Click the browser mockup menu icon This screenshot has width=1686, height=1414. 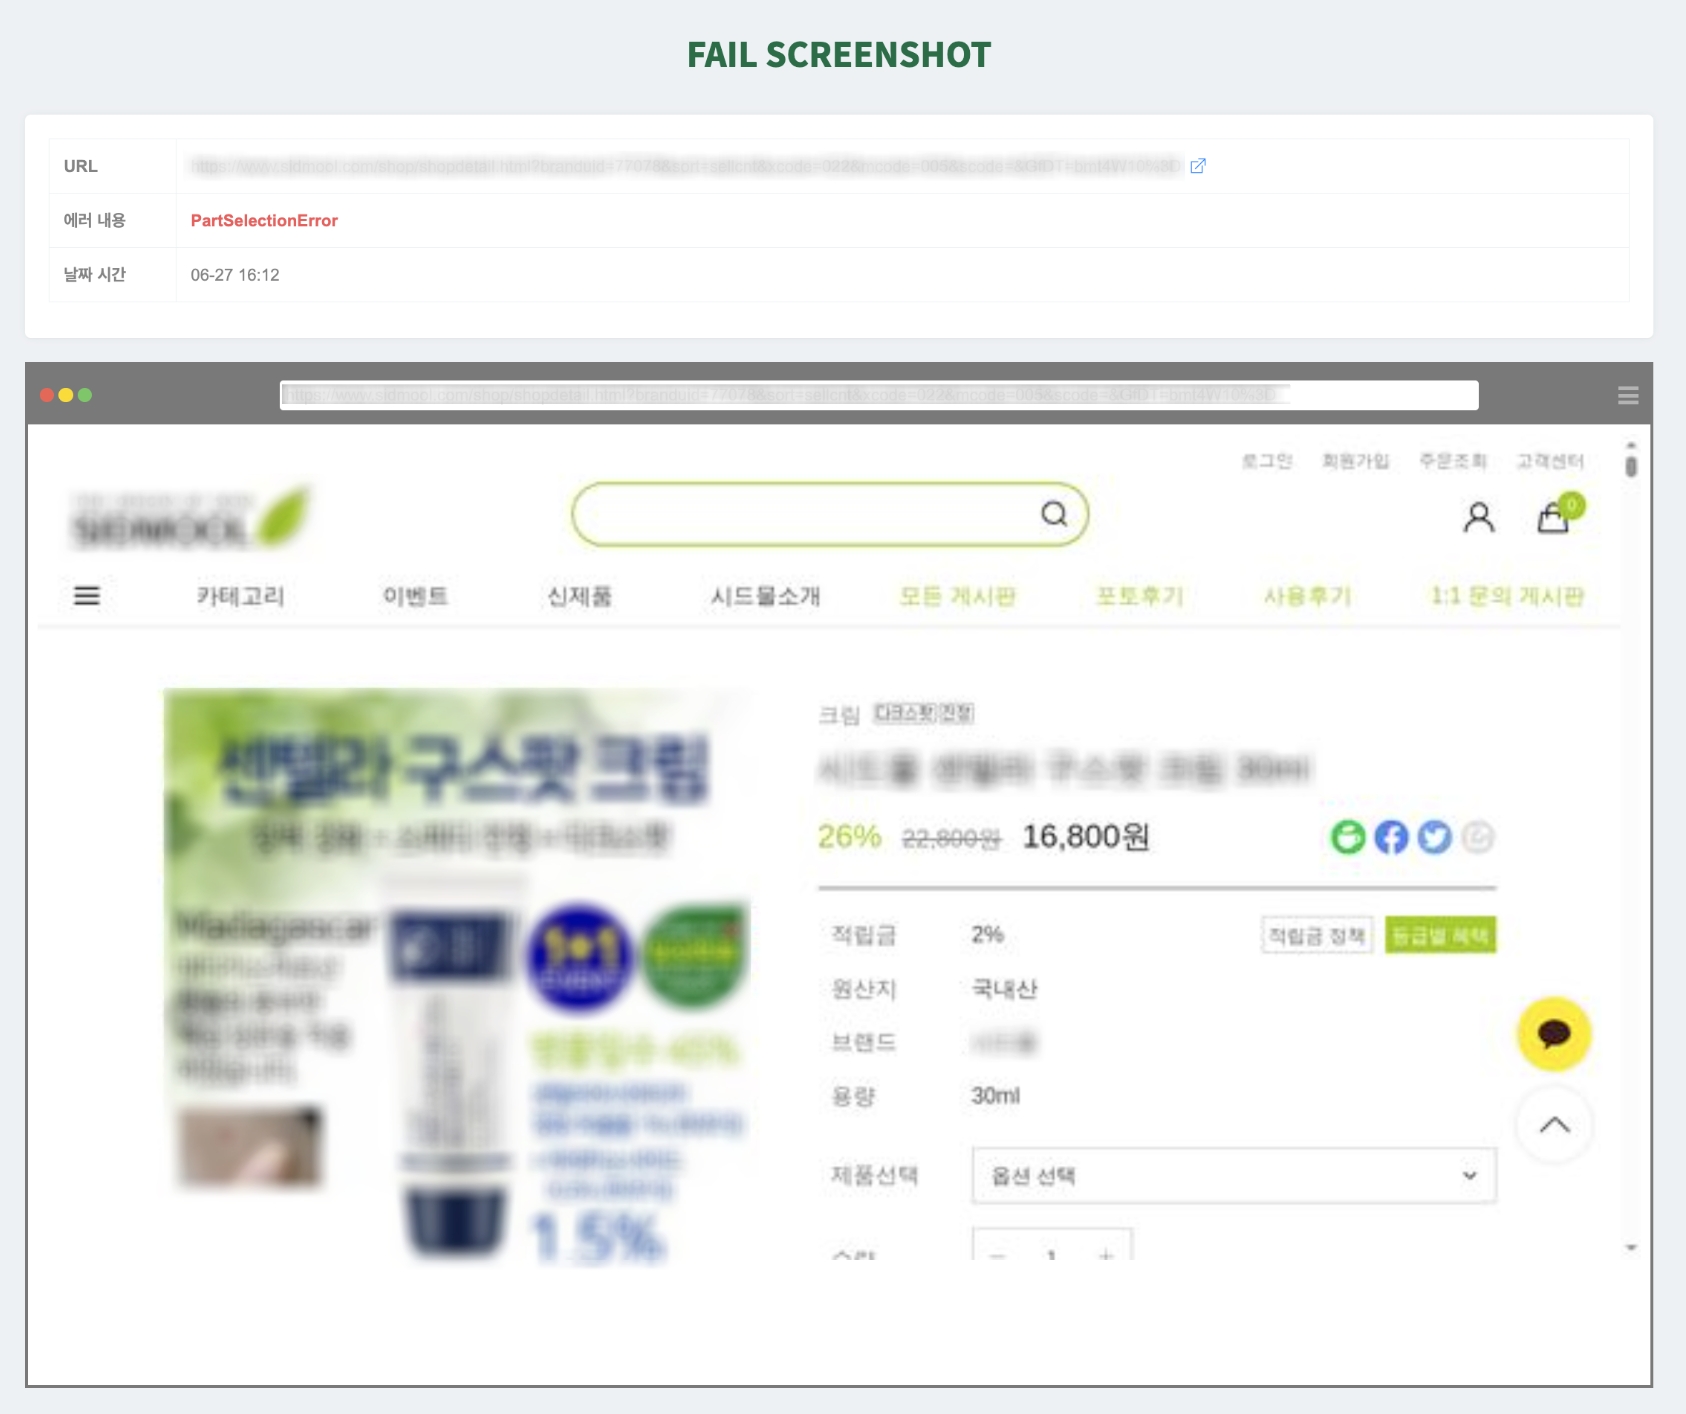(x=1628, y=396)
